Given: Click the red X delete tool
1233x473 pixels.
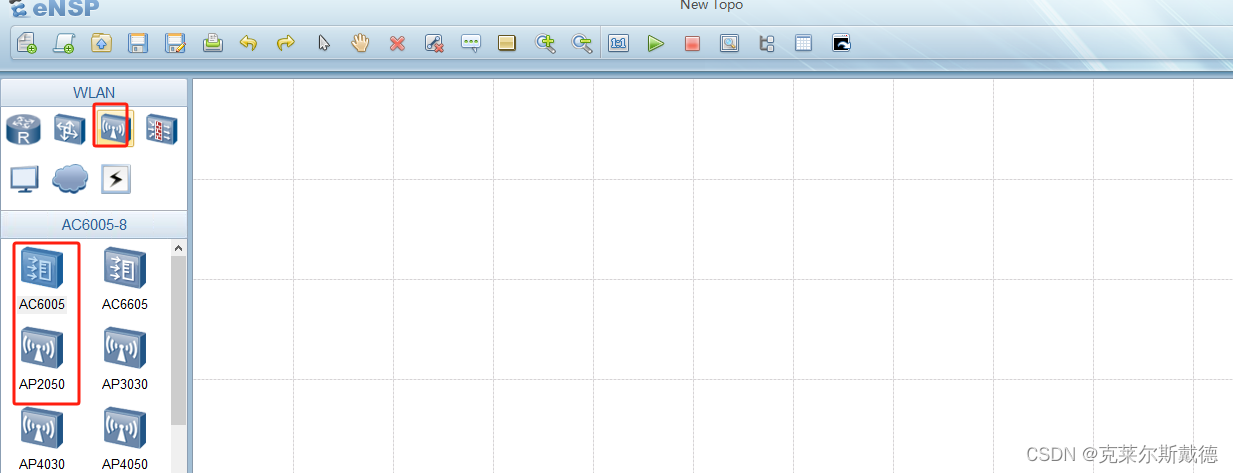Looking at the screenshot, I should (x=397, y=43).
